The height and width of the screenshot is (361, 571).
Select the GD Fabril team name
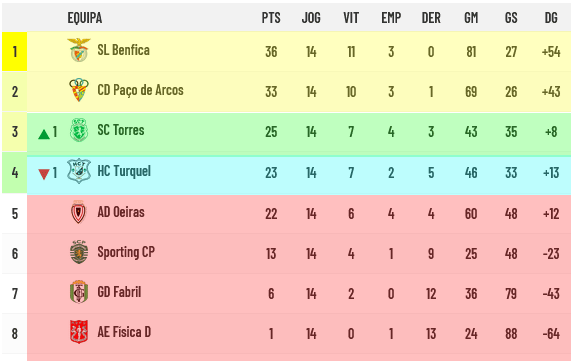(119, 292)
